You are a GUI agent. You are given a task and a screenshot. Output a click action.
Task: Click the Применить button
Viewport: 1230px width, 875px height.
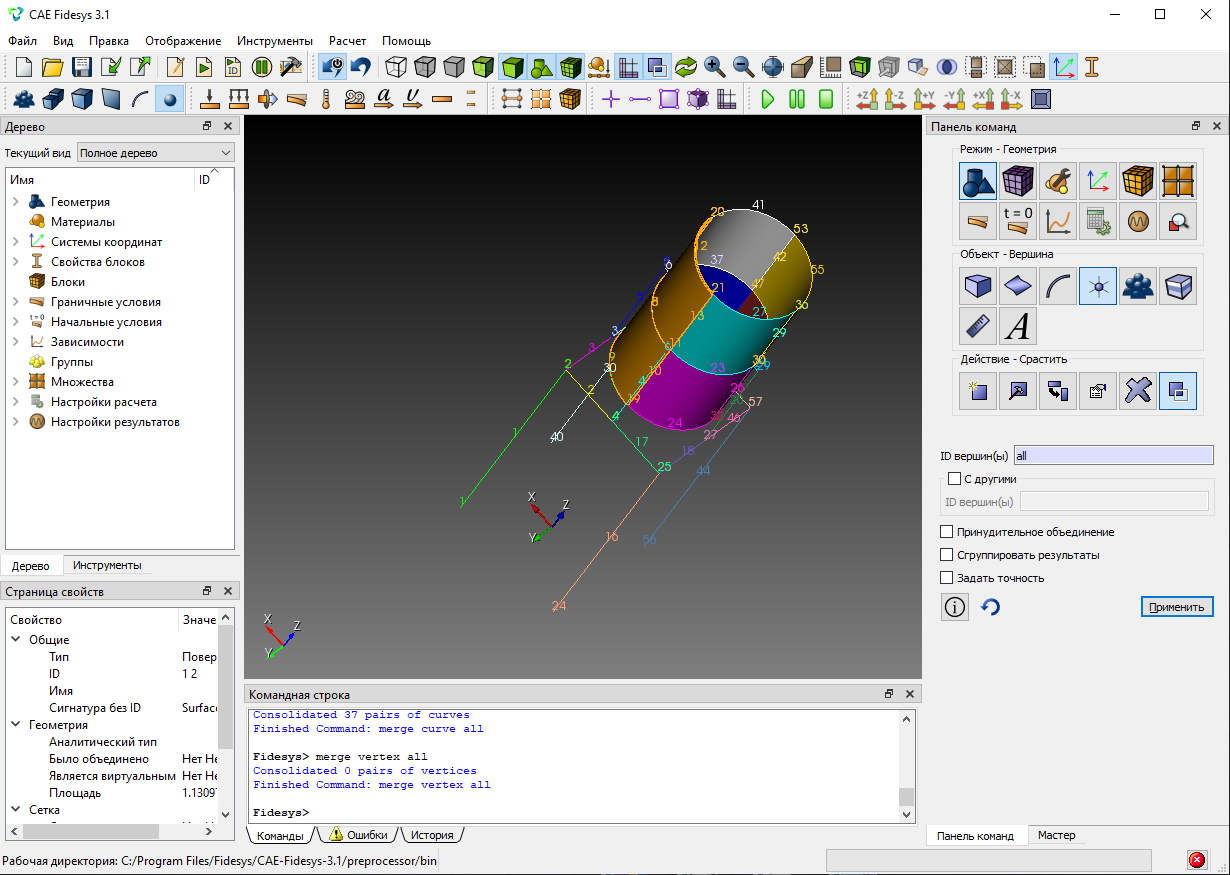tap(1177, 607)
